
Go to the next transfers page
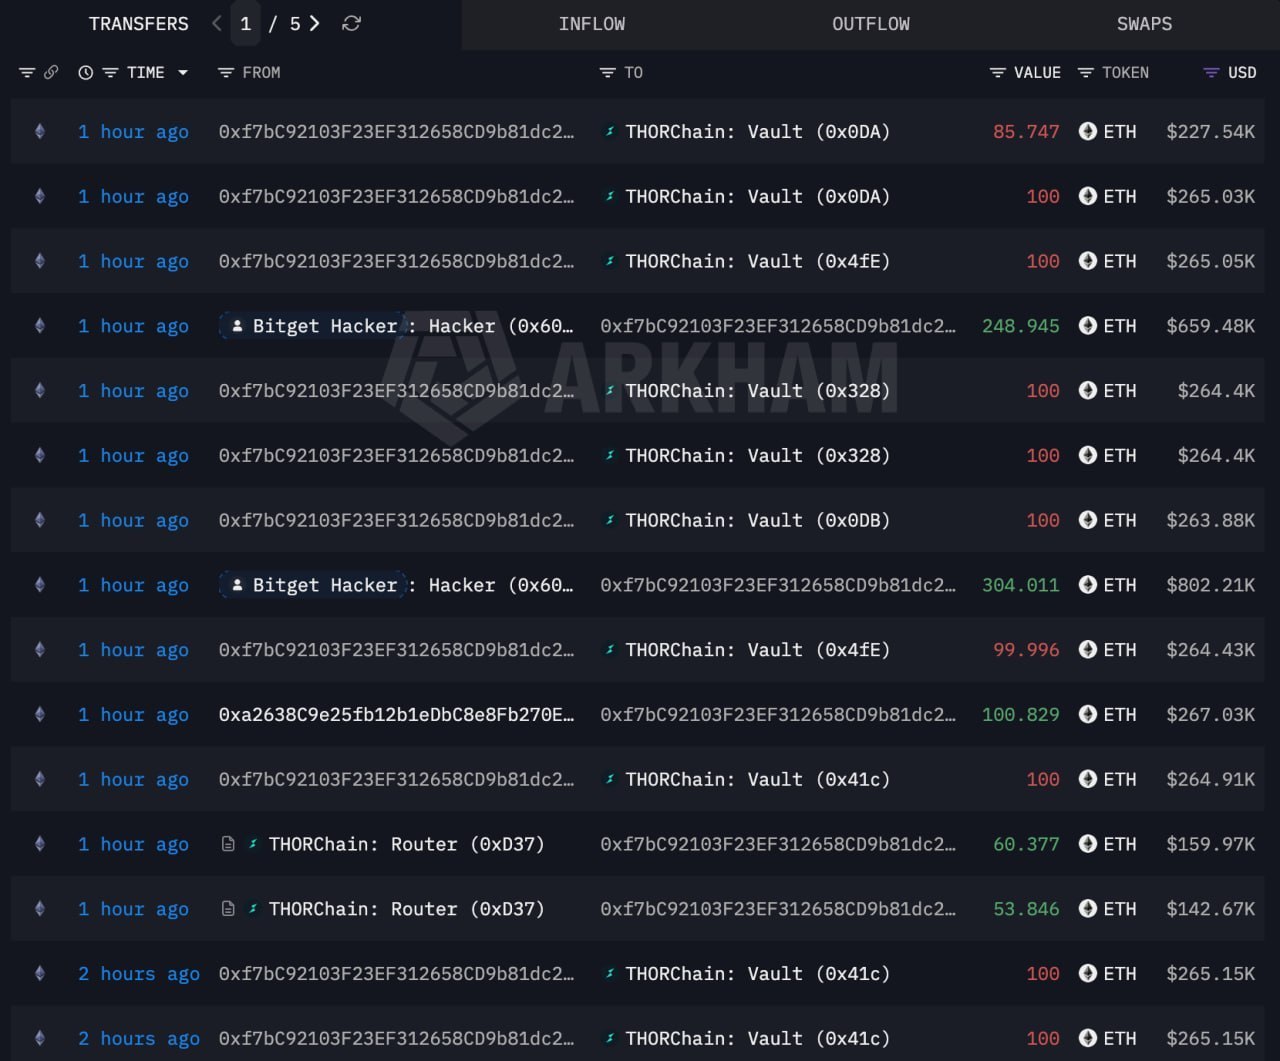pyautogui.click(x=314, y=23)
